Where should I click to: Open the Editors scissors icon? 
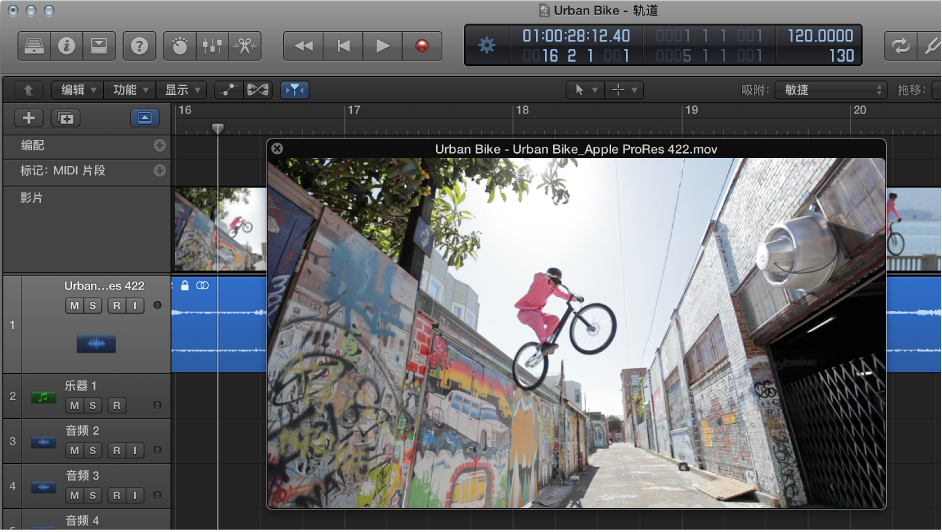pos(244,46)
